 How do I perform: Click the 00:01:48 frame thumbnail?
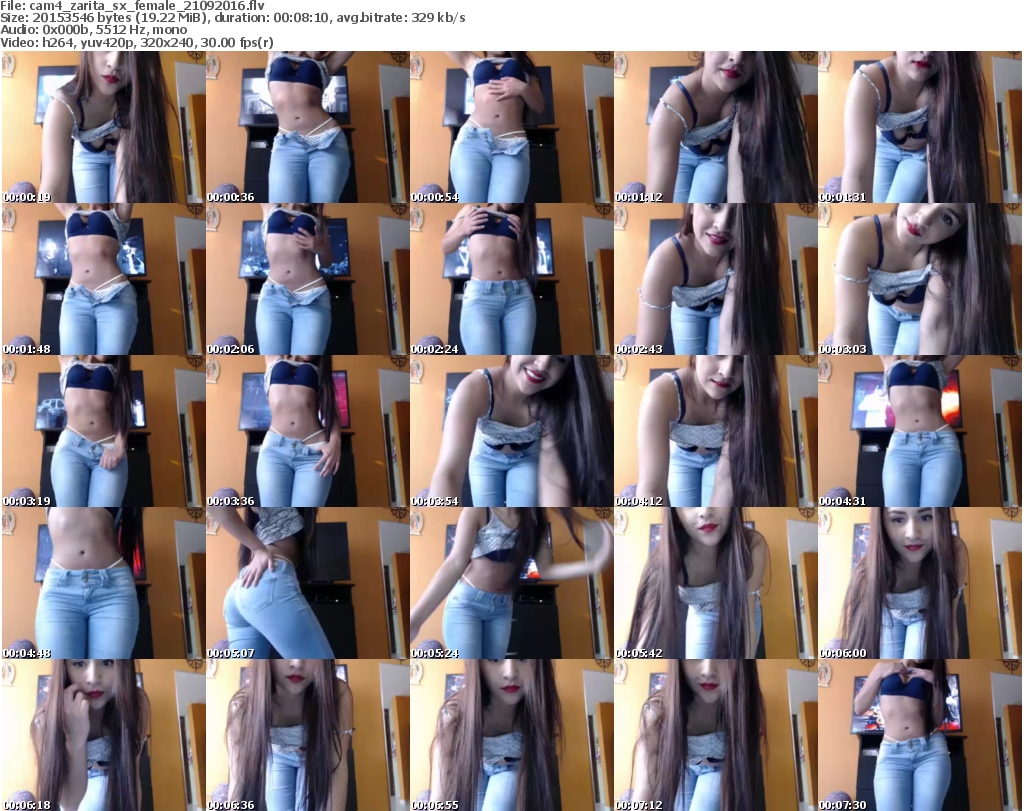103,279
